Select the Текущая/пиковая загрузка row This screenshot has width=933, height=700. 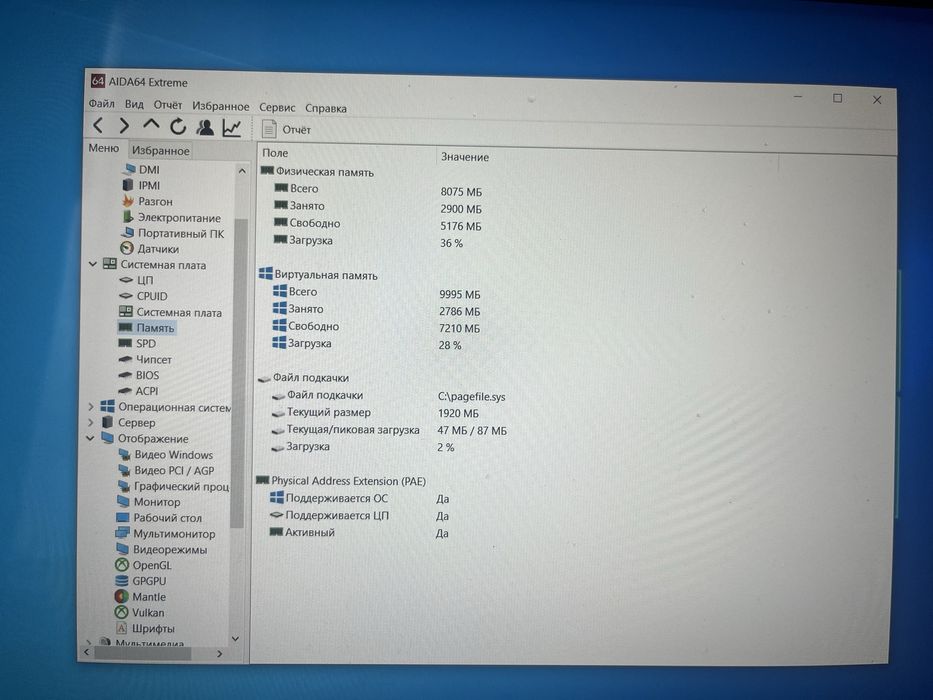[389, 430]
